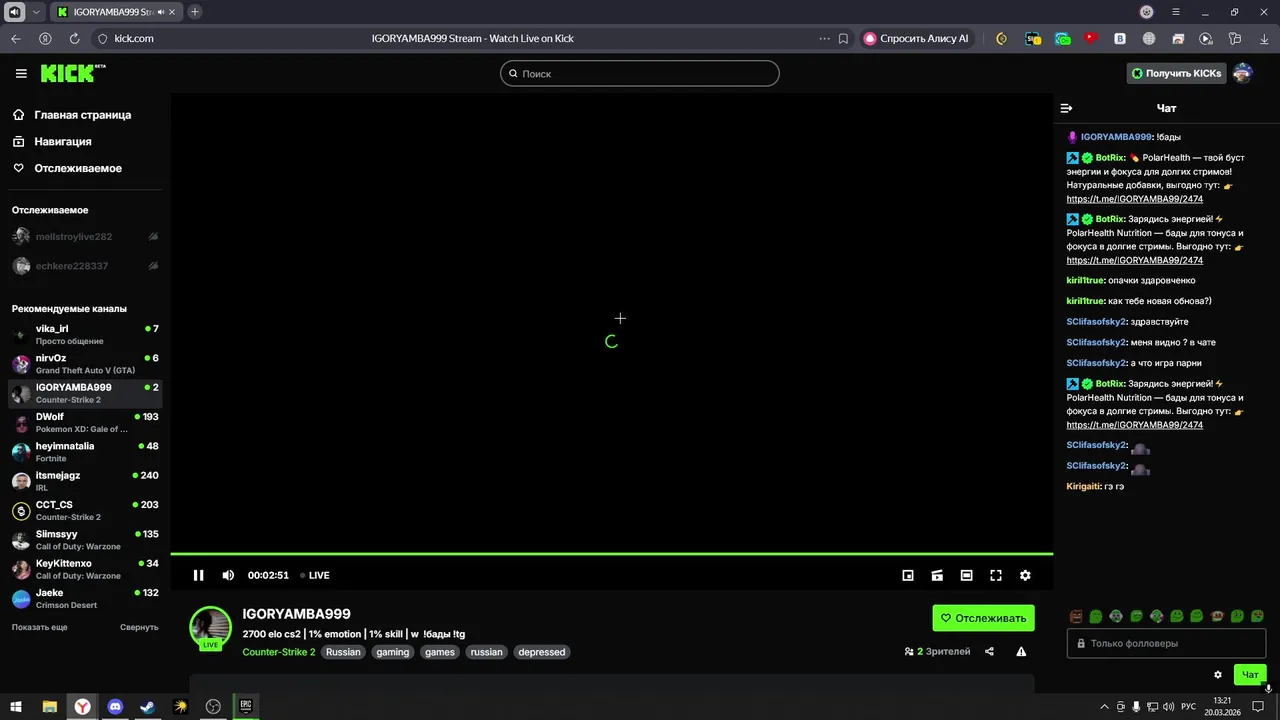The image size is (1280, 720).
Task: Open picture-in-picture mini player
Action: (908, 575)
